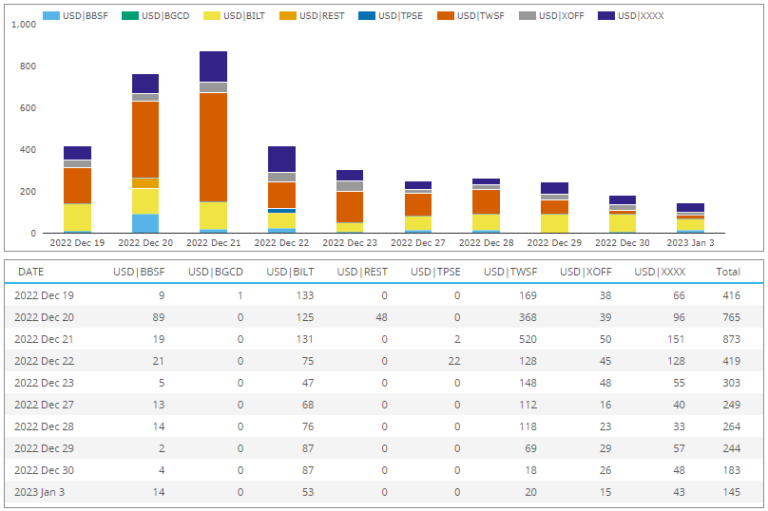Sort table by the DATE column header
The height and width of the screenshot is (511, 768).
(x=31, y=271)
